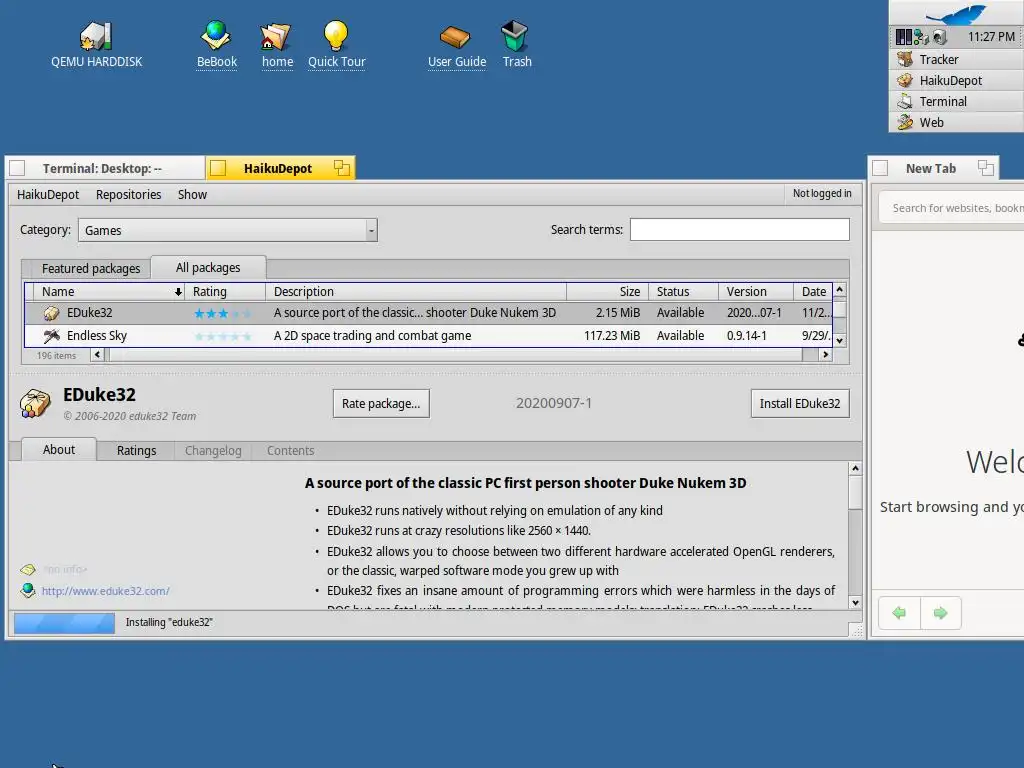
Task: Click Rate package button
Action: click(381, 404)
